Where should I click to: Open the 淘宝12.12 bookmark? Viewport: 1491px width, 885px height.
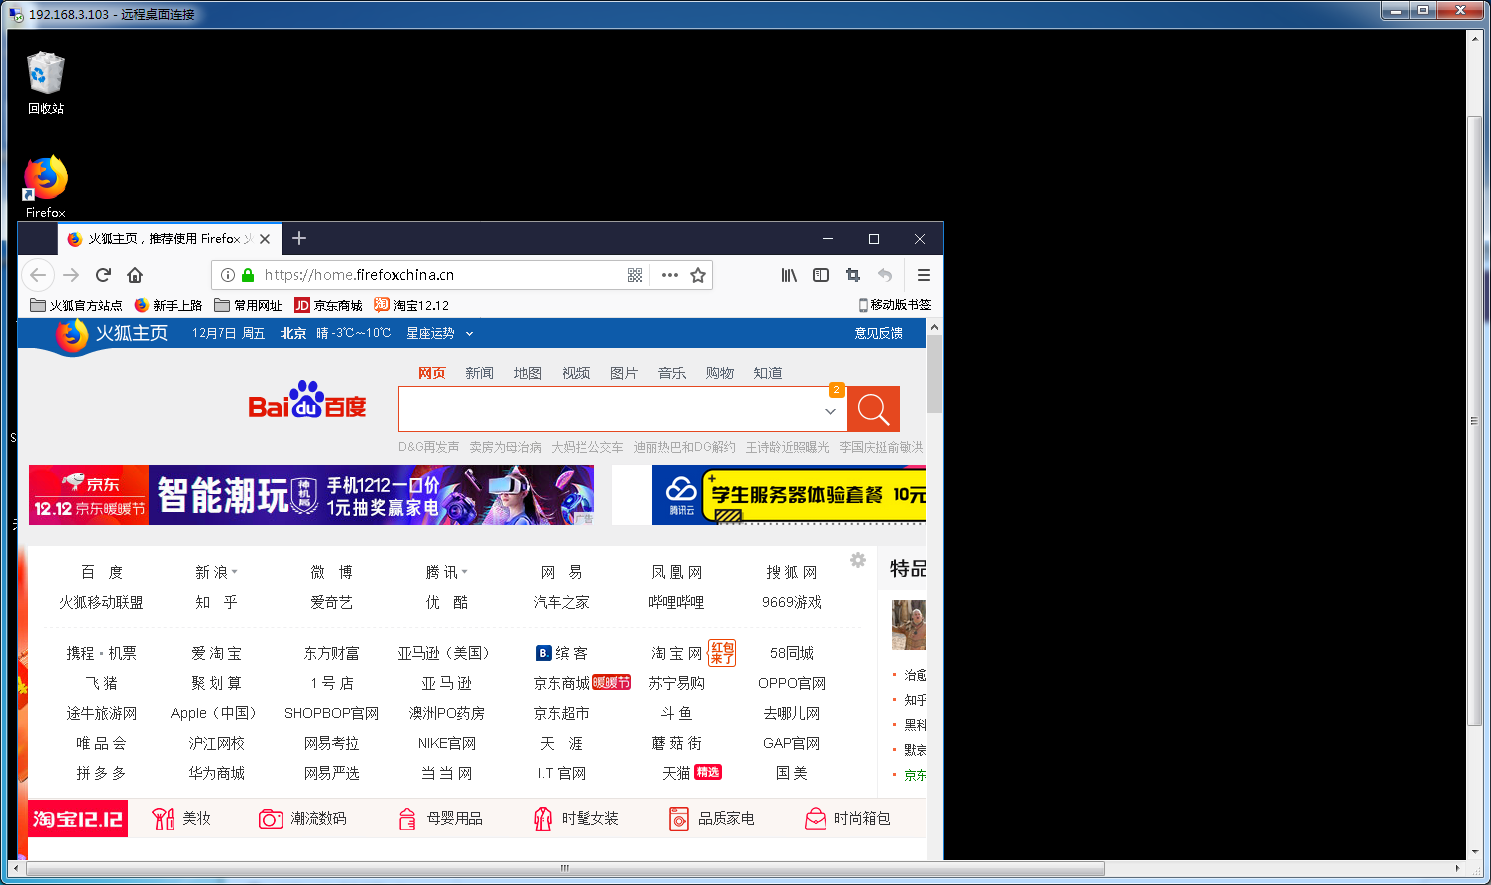coord(411,305)
